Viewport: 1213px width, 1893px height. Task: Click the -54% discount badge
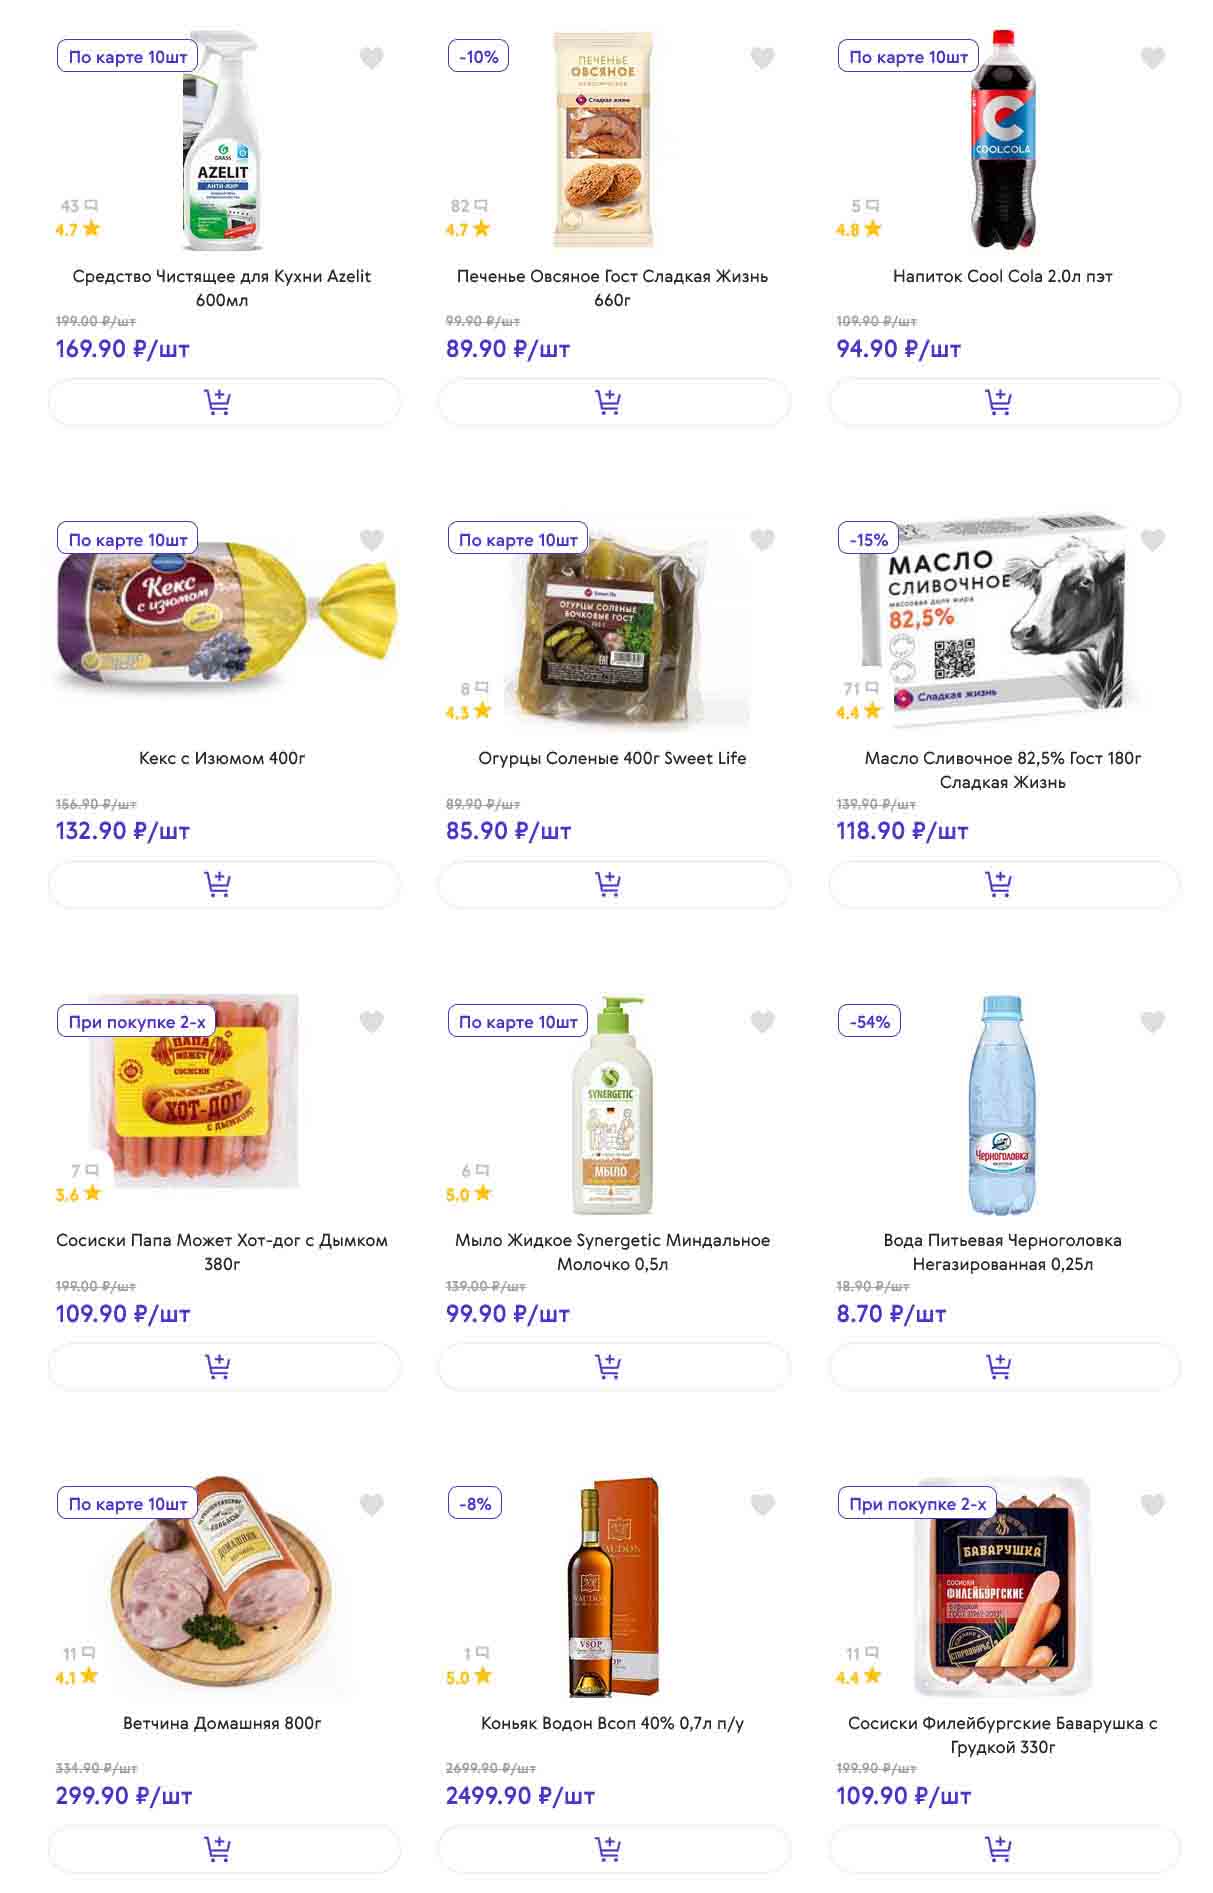(869, 1022)
